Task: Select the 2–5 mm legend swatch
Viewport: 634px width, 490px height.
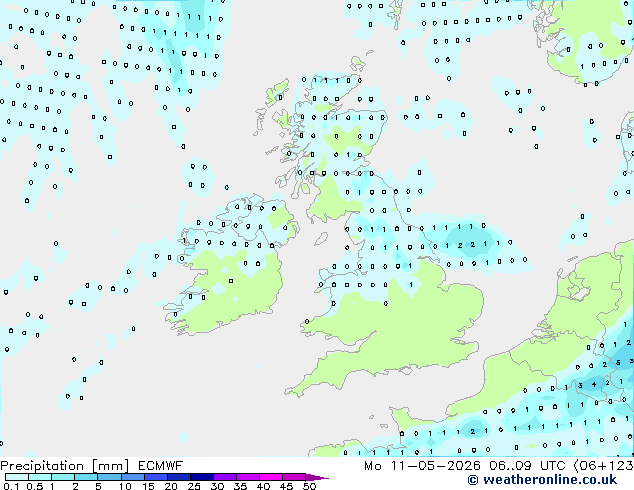Action: pos(86,477)
